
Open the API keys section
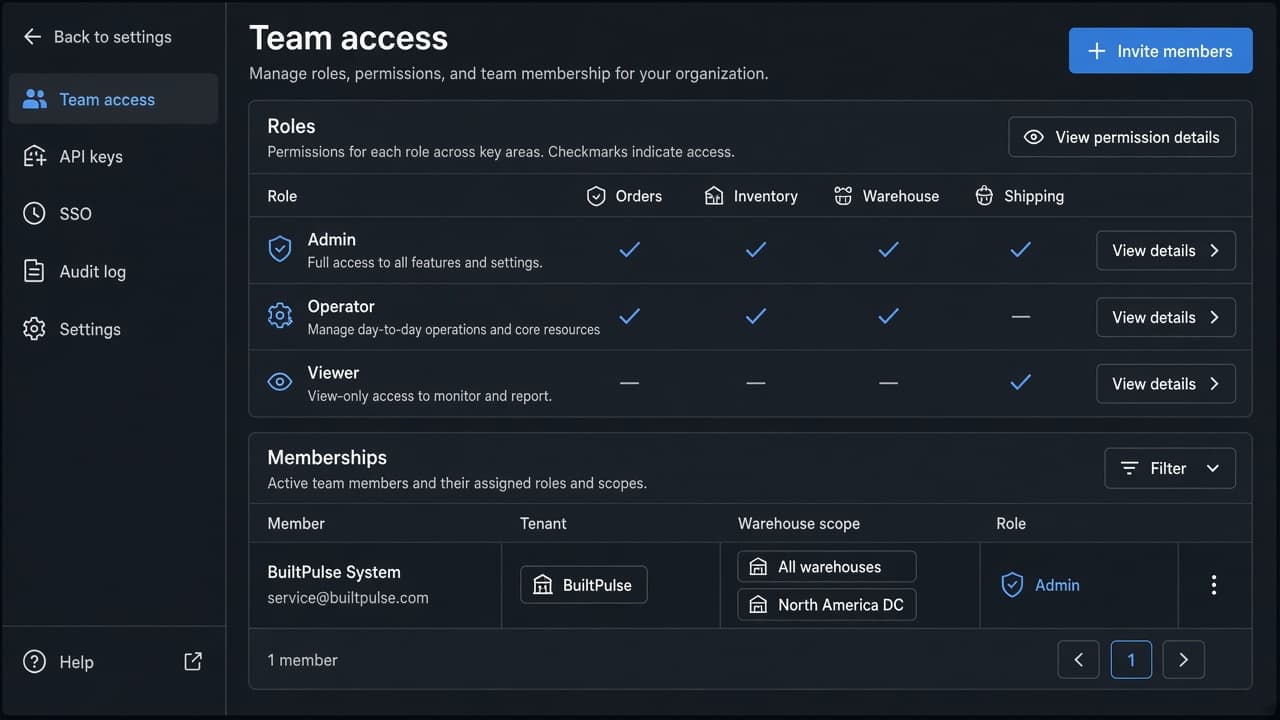113,156
